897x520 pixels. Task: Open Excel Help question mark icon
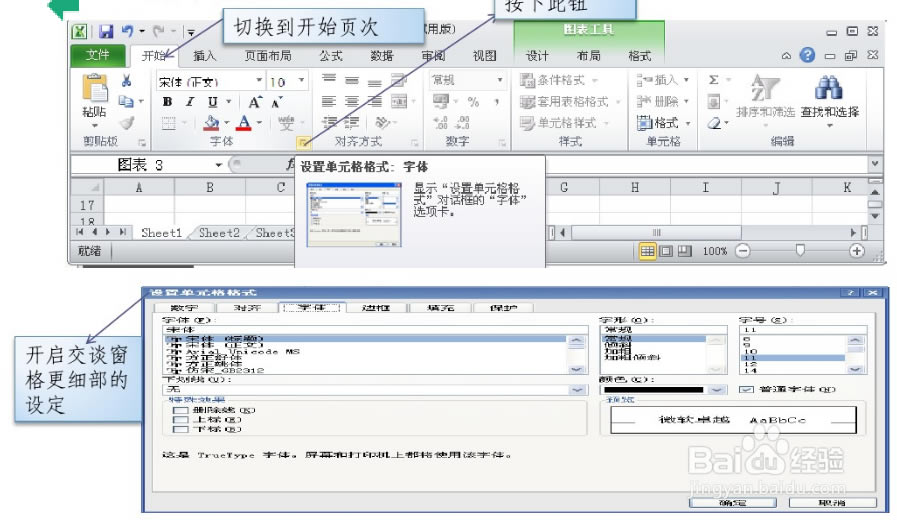point(807,55)
